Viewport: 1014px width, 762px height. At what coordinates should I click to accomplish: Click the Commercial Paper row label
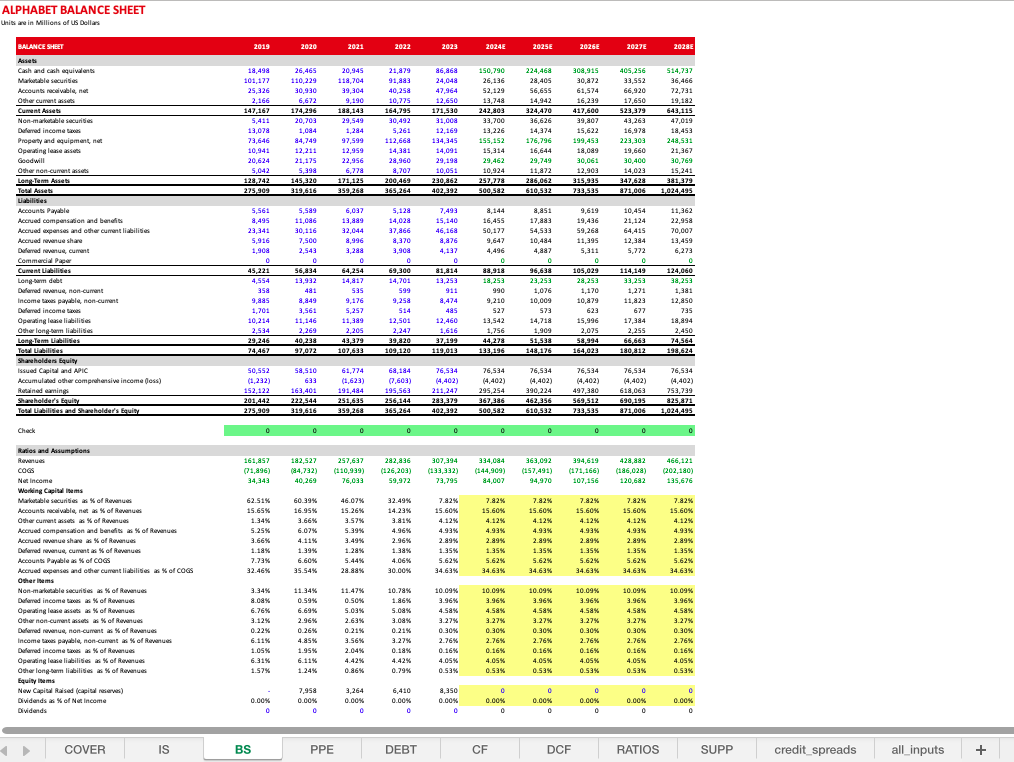[45, 261]
